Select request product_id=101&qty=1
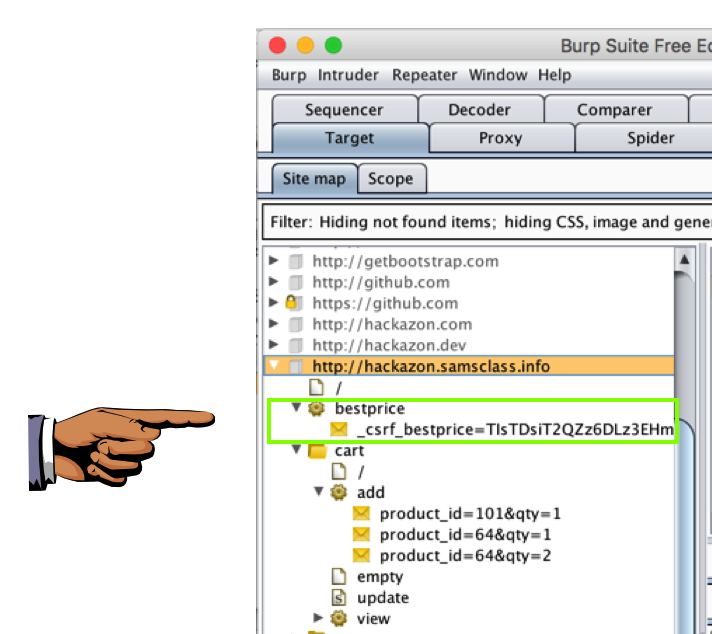712x634 pixels. [470, 513]
